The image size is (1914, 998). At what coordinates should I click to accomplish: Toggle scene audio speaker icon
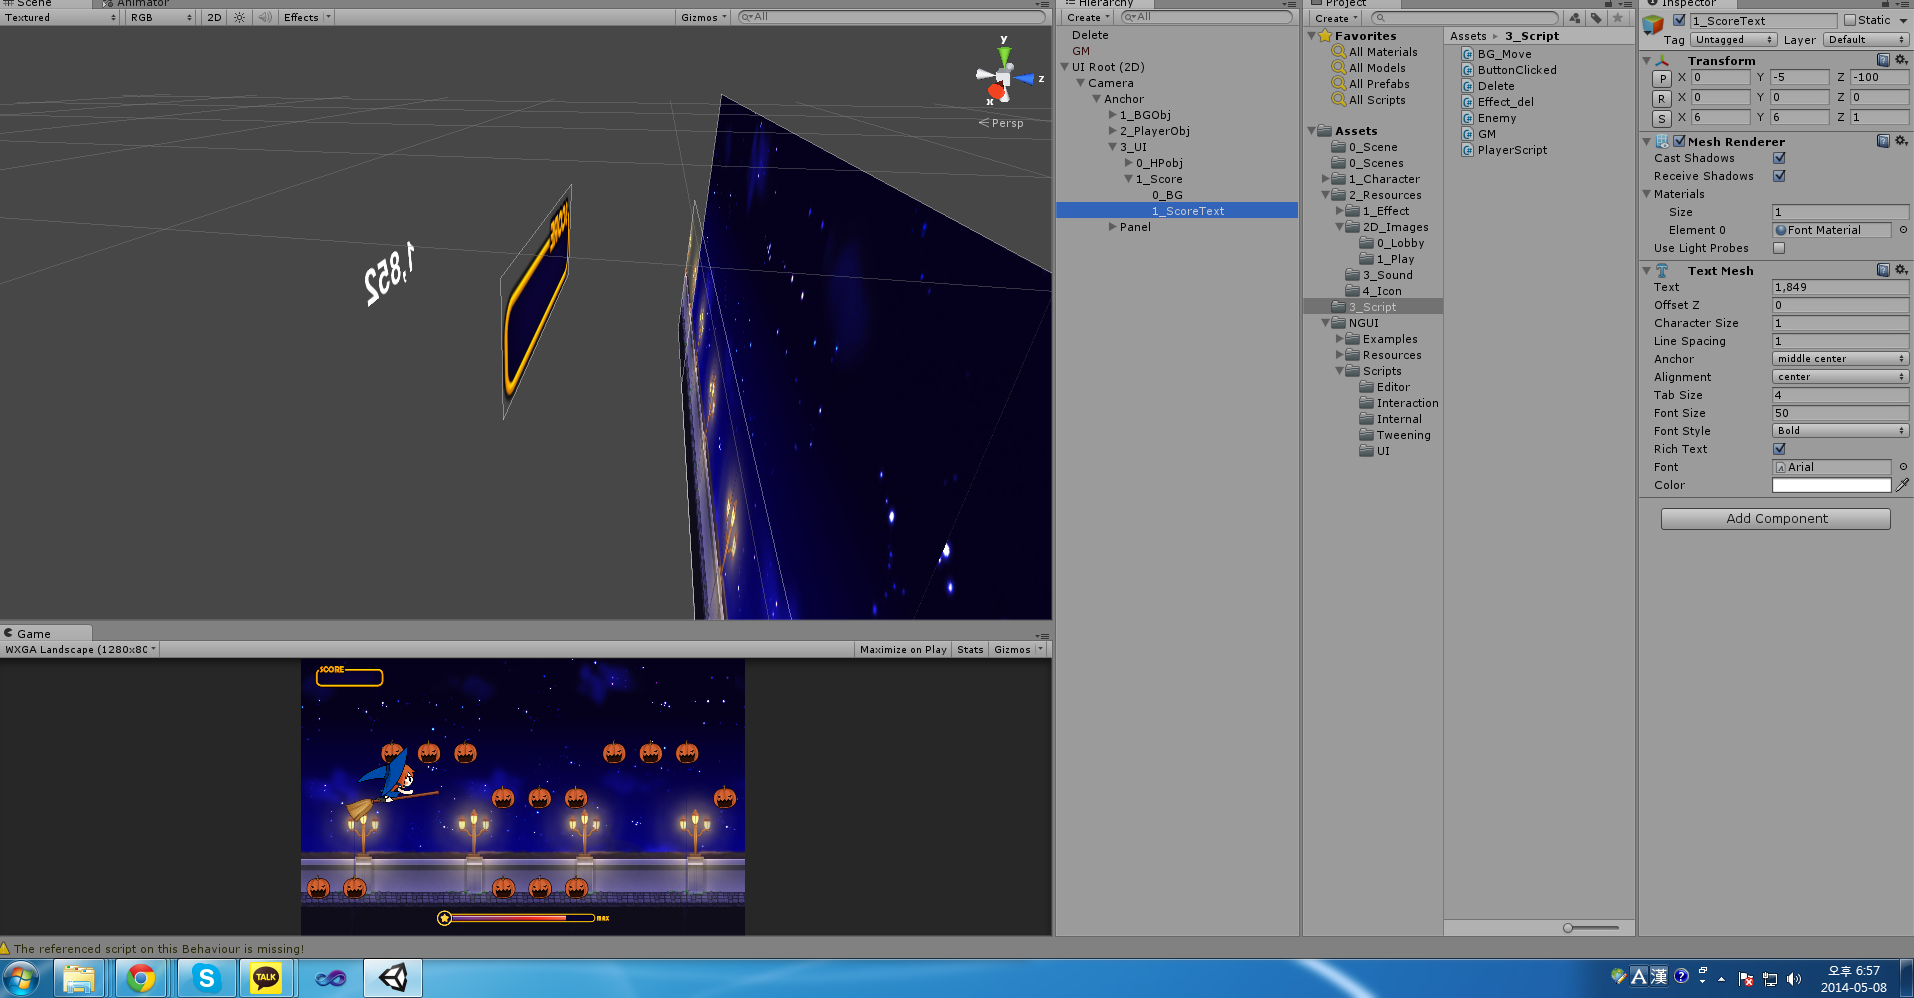click(x=264, y=17)
